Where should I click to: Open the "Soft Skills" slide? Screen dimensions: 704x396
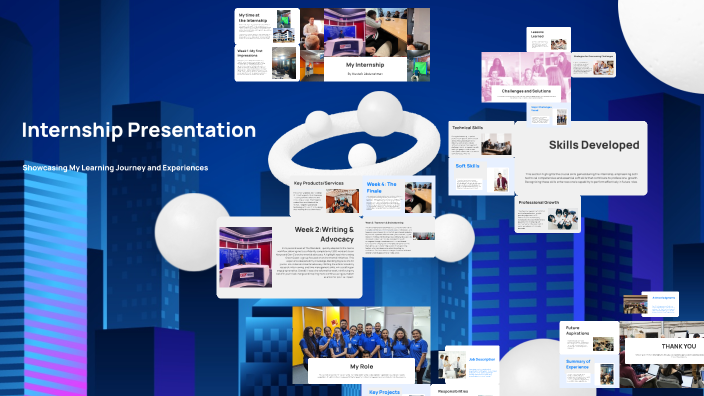pyautogui.click(x=481, y=177)
